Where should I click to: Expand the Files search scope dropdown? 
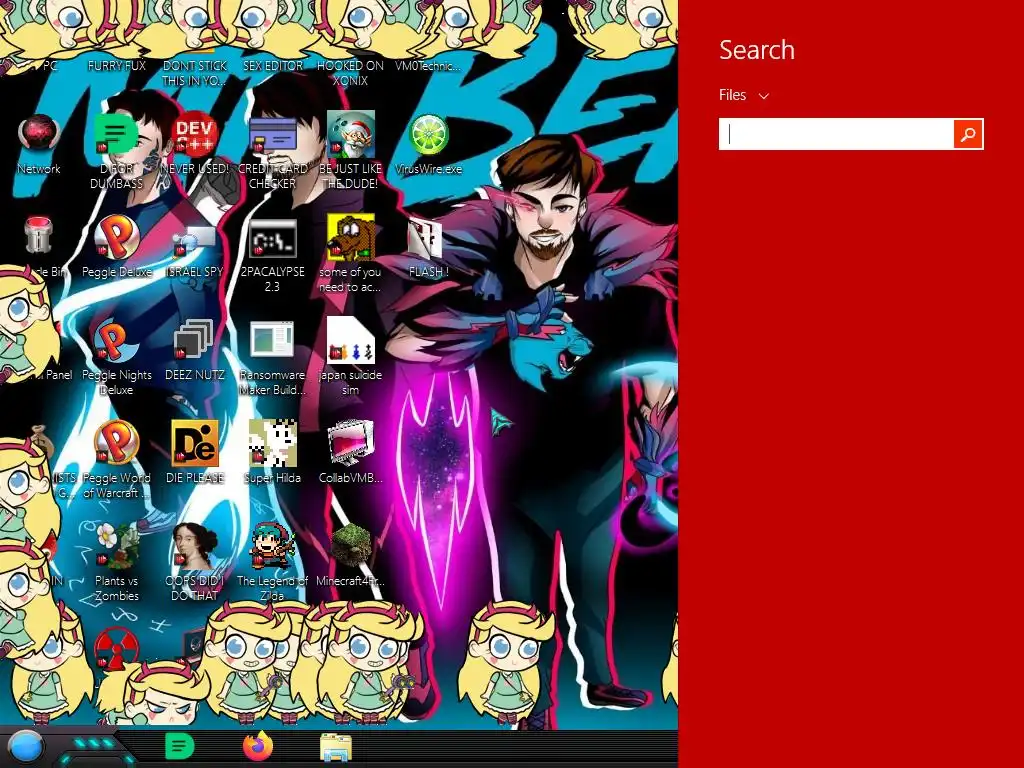click(x=744, y=95)
